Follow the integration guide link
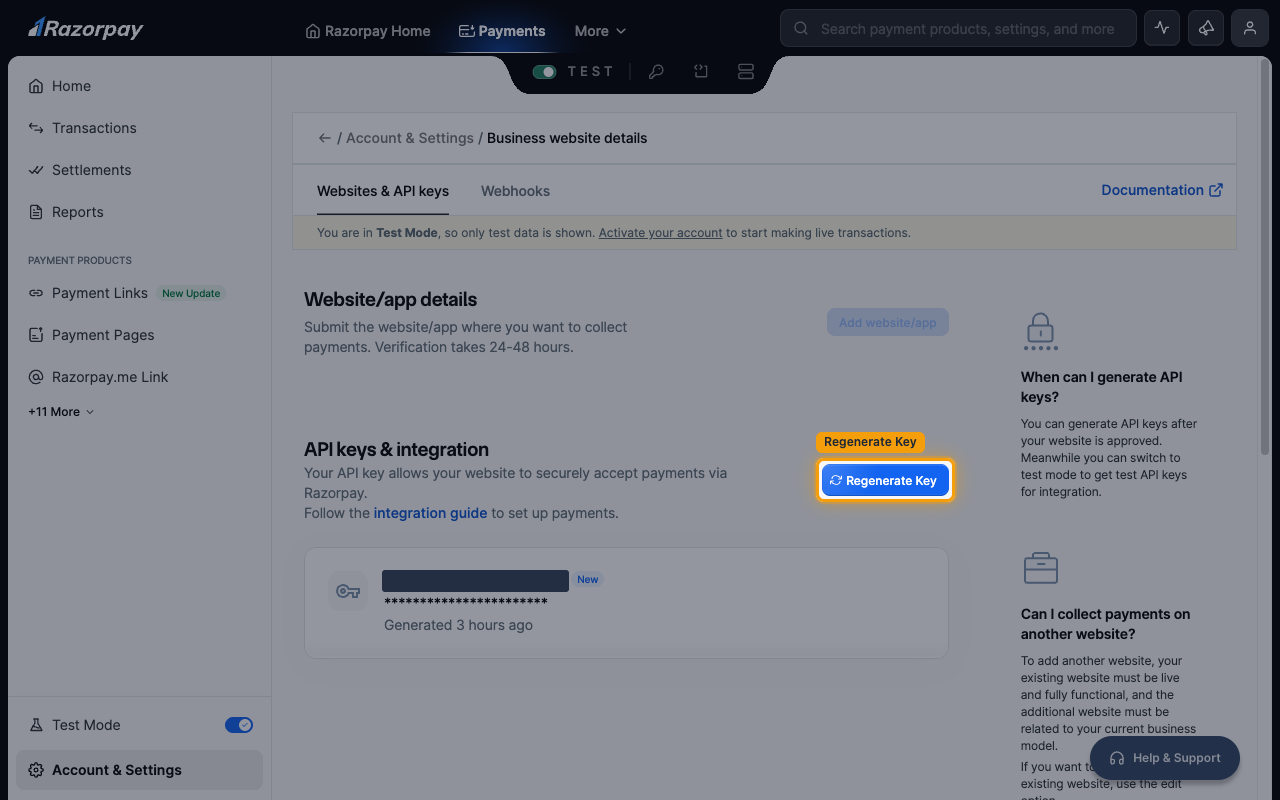 click(430, 513)
